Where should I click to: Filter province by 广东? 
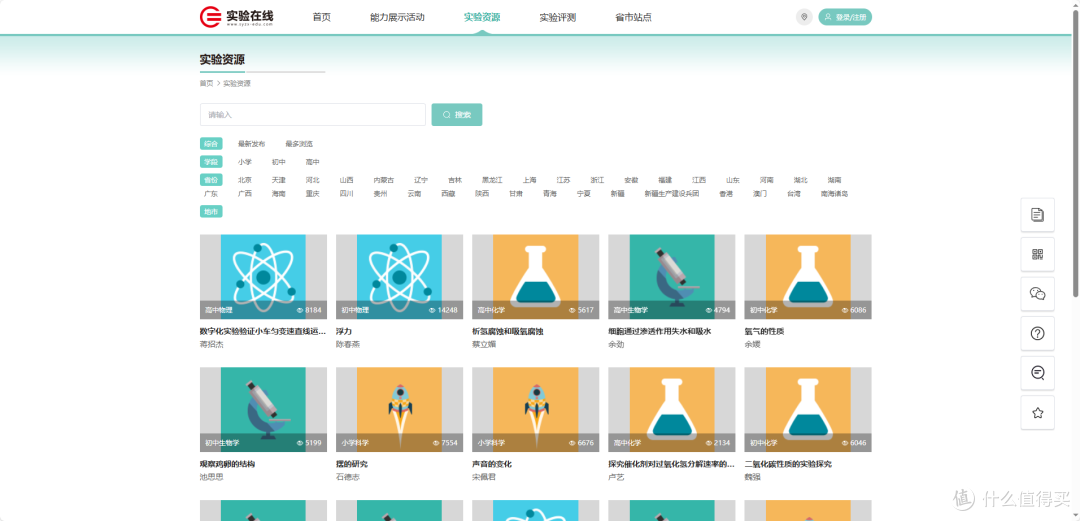click(x=211, y=194)
